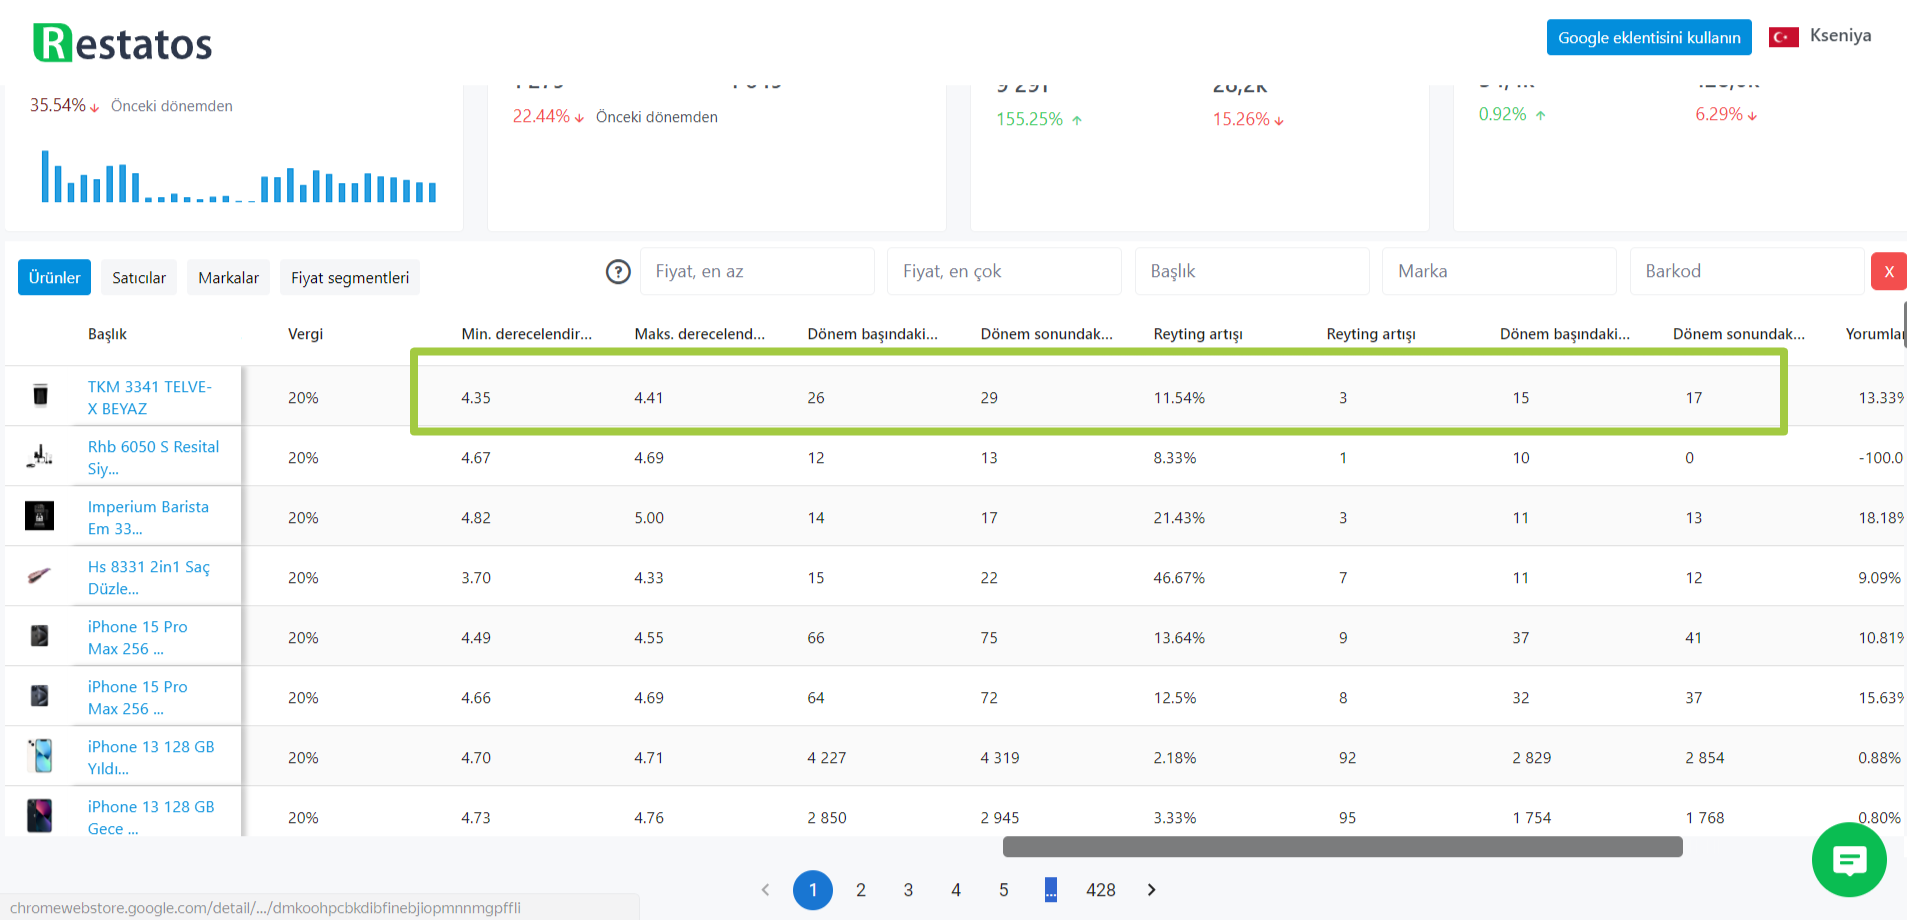
Task: Sort by Maks. derecelend... column header
Action: pos(699,334)
